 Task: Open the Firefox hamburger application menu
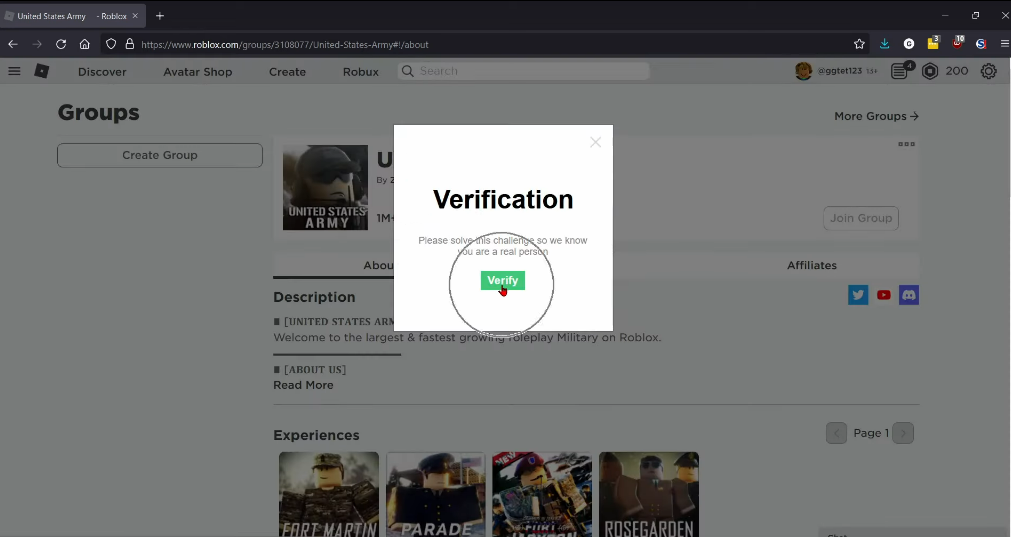pyautogui.click(x=1004, y=44)
